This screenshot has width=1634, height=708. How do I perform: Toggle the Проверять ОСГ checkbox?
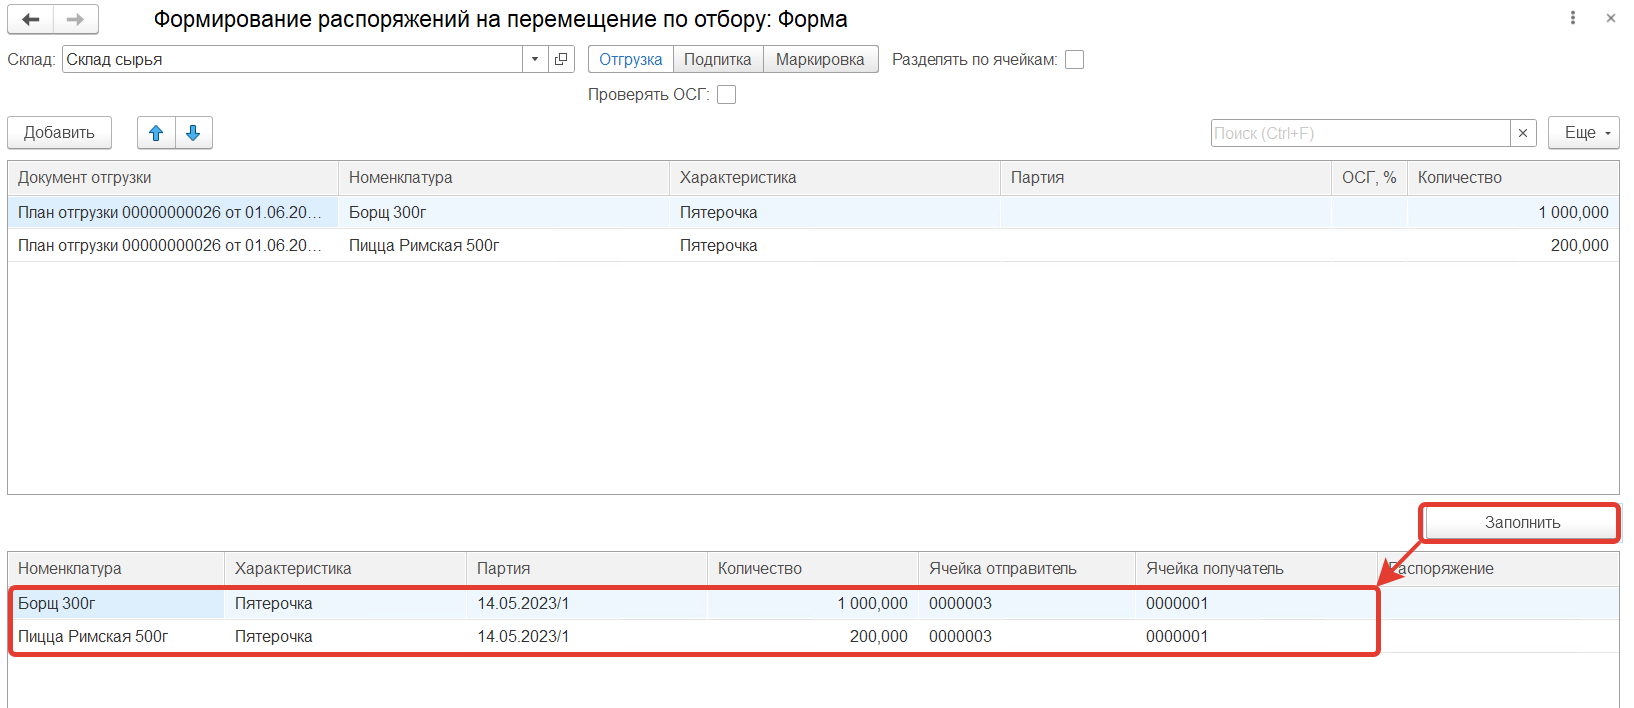[x=727, y=95]
